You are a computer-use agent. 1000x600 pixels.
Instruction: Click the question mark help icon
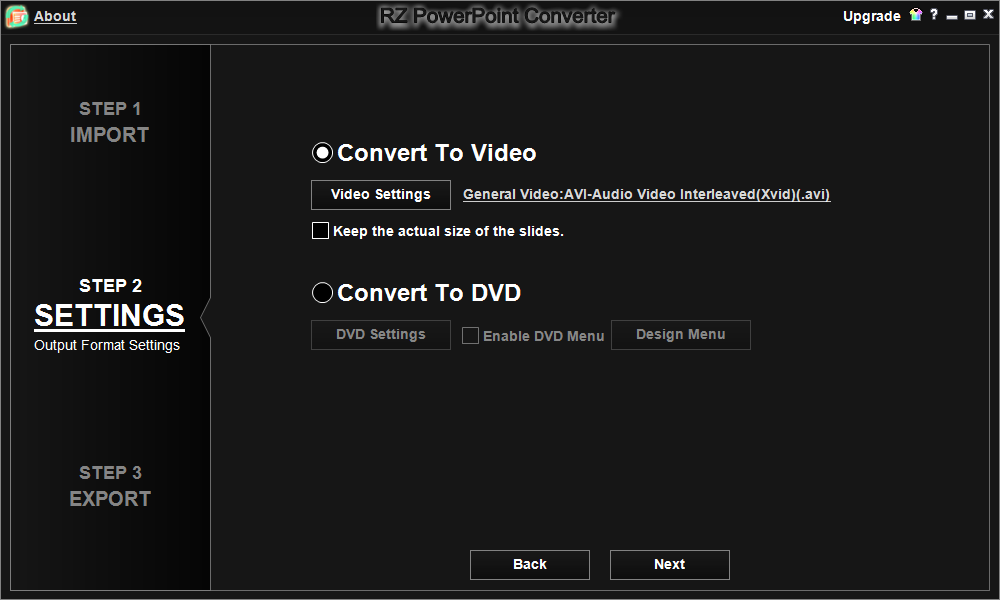[933, 15]
